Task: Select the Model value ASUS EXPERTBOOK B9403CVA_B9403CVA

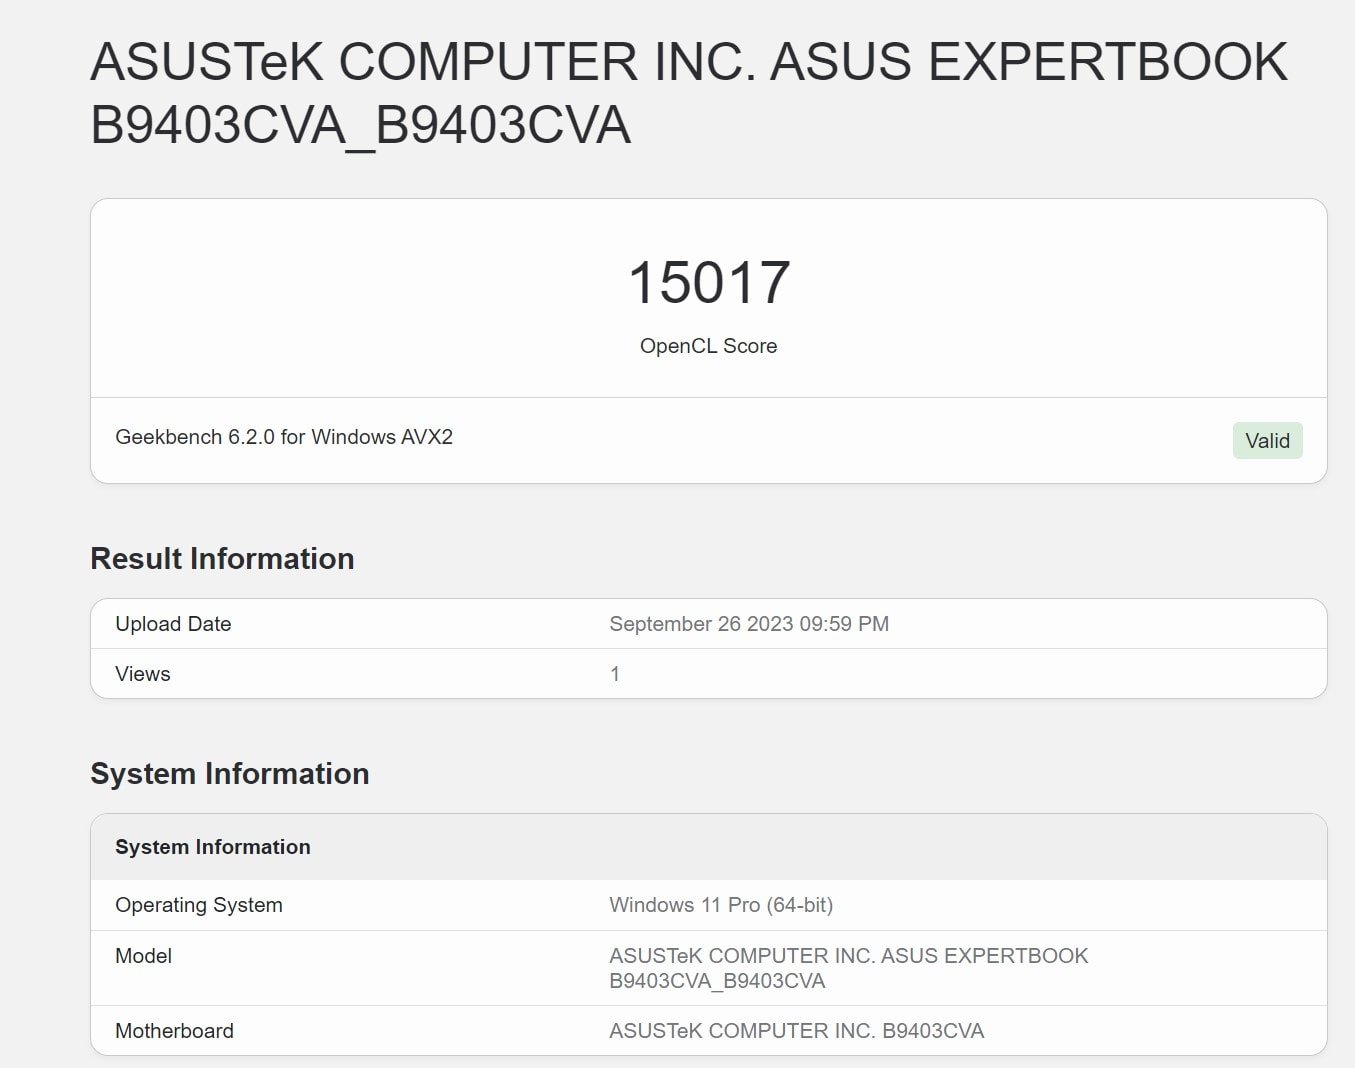Action: click(x=849, y=968)
